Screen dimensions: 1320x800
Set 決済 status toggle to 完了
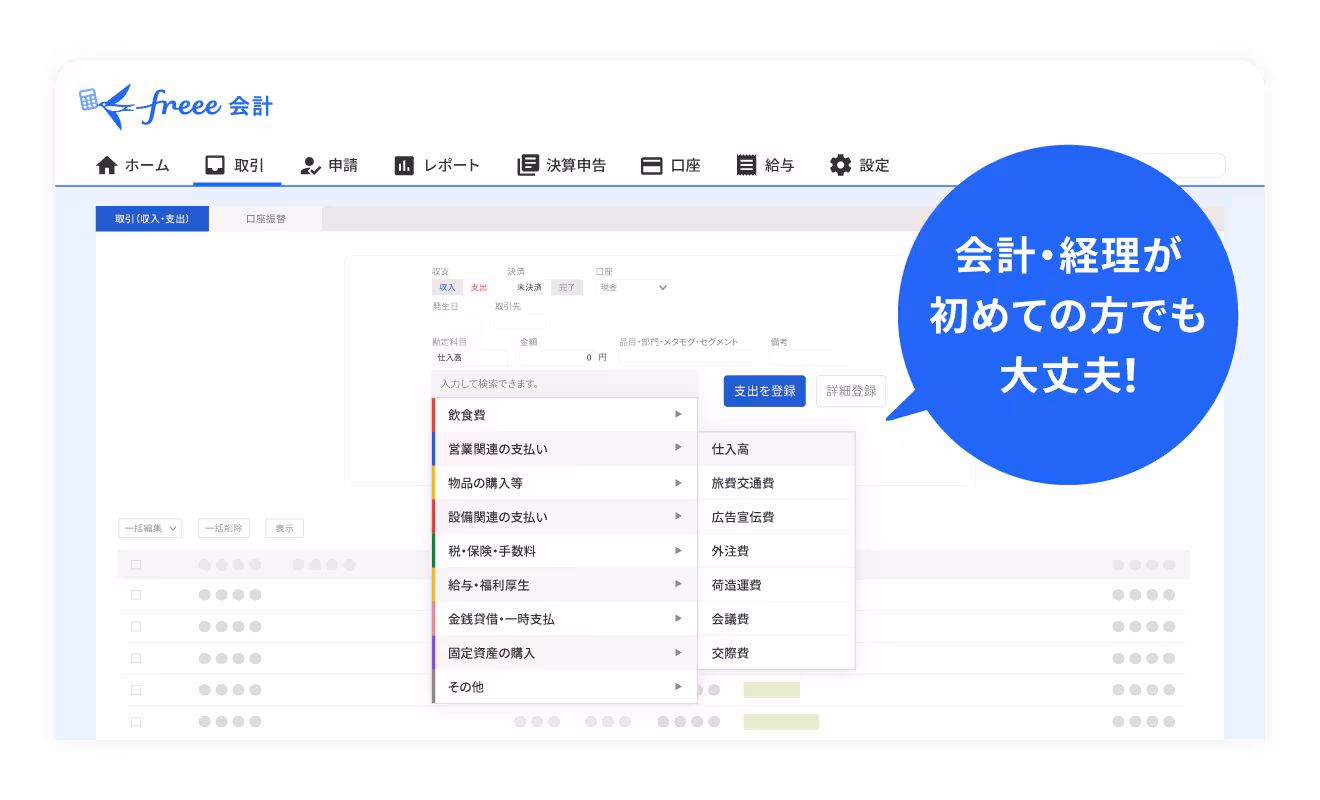click(x=567, y=287)
